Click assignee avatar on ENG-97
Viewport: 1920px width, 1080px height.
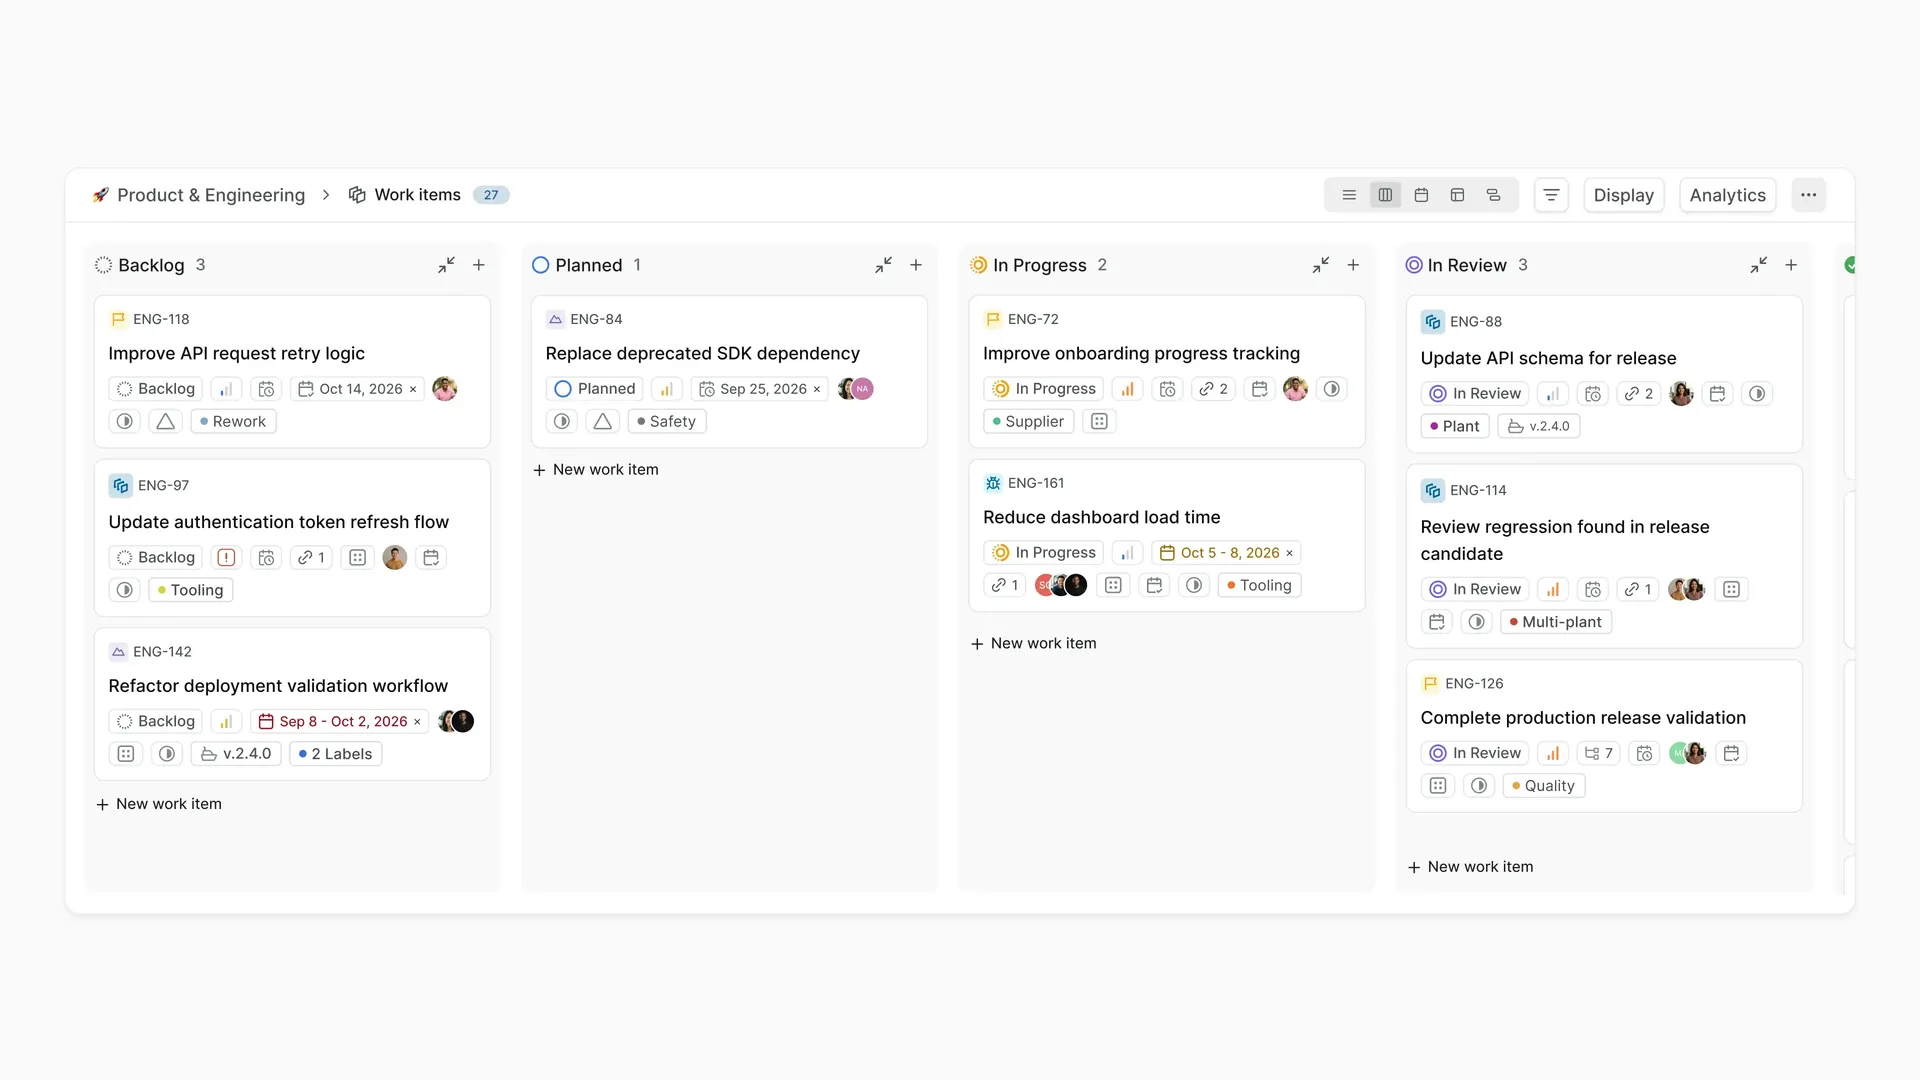coord(395,558)
